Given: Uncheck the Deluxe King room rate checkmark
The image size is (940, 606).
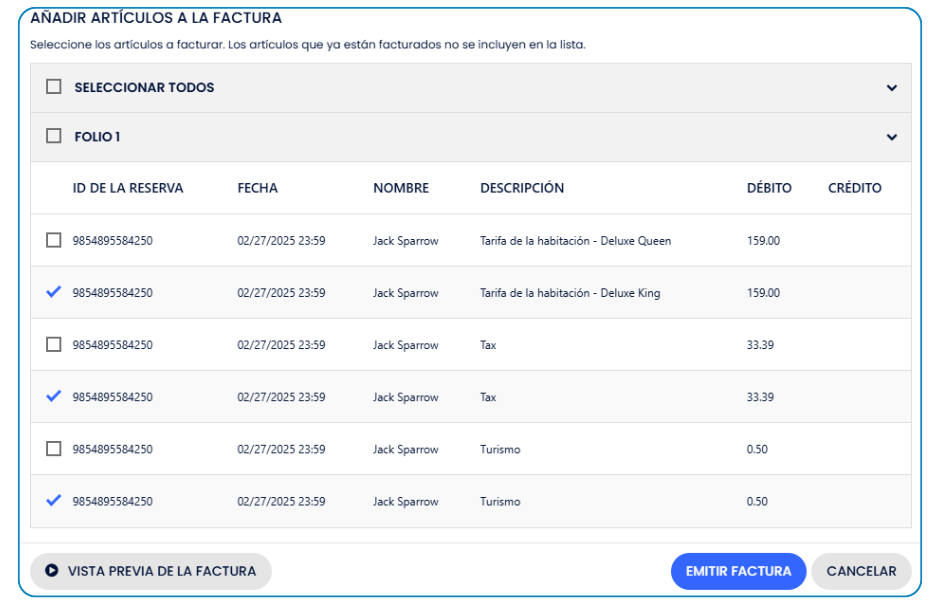Looking at the screenshot, I should (x=54, y=293).
